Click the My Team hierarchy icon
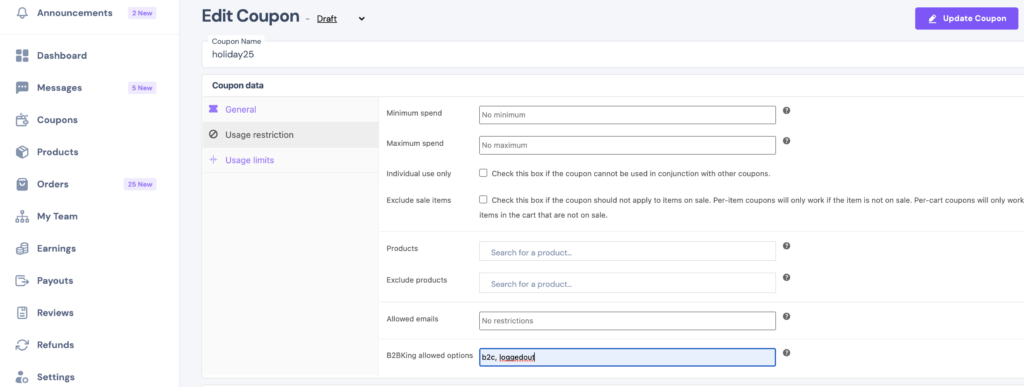Screen dimensions: 1024x387 [22, 216]
